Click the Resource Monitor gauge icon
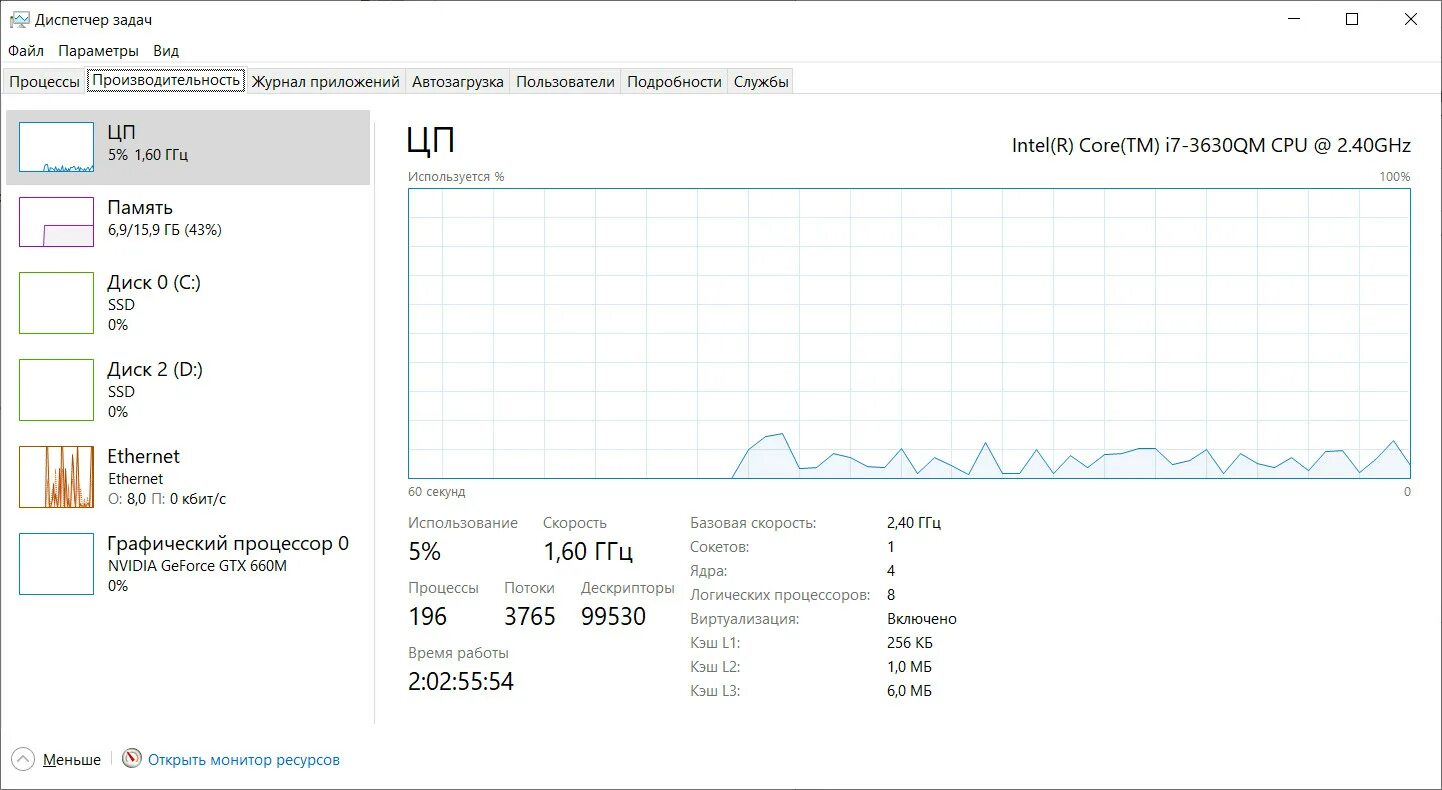Image resolution: width=1442 pixels, height=790 pixels. coord(132,759)
